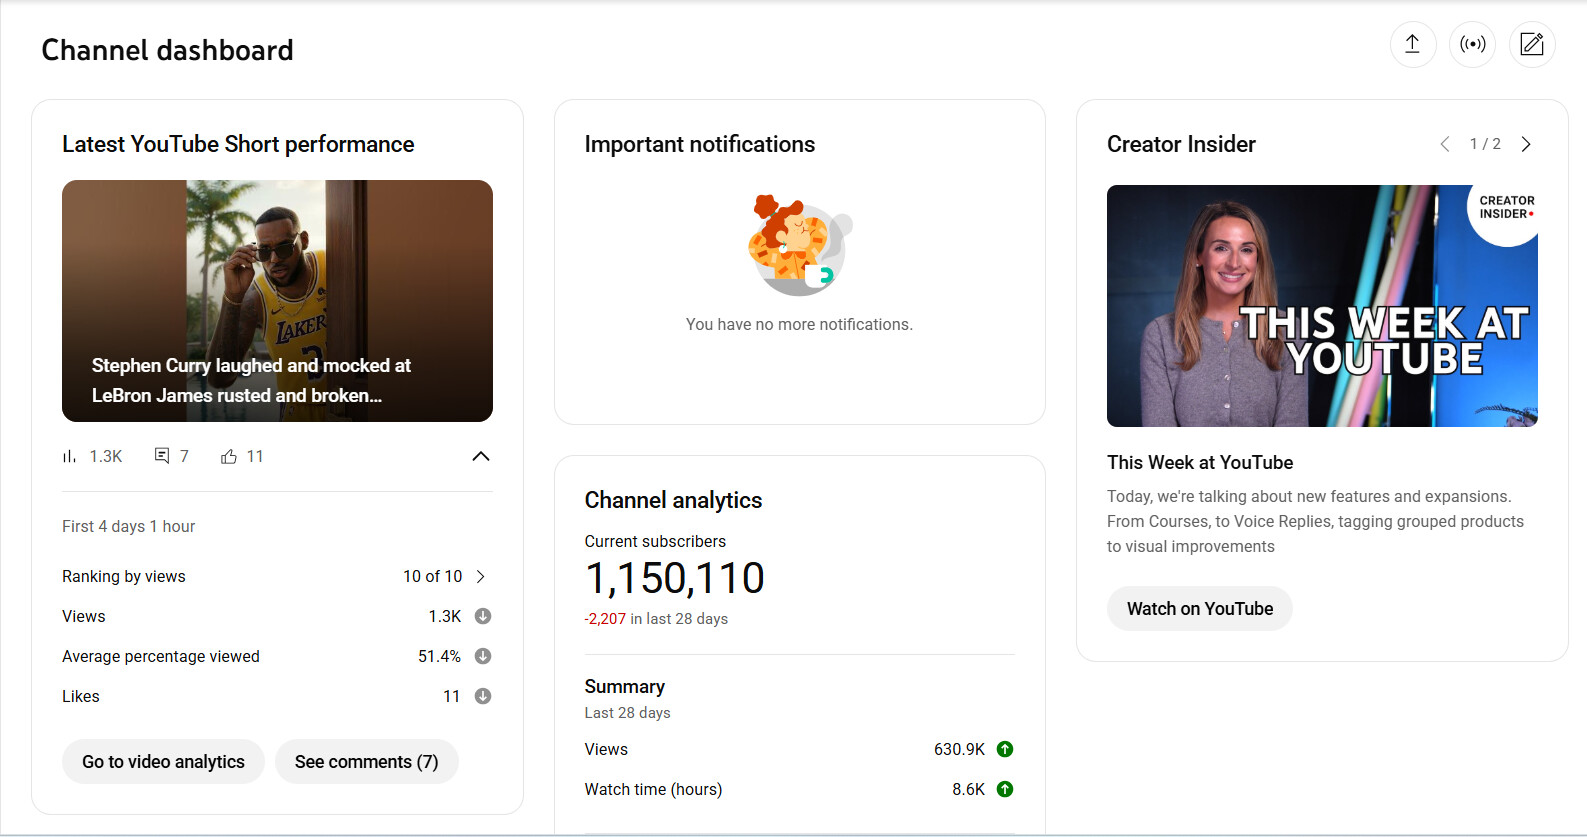Click Watch on YouTube button
Viewport: 1587px width, 837px height.
(1199, 609)
